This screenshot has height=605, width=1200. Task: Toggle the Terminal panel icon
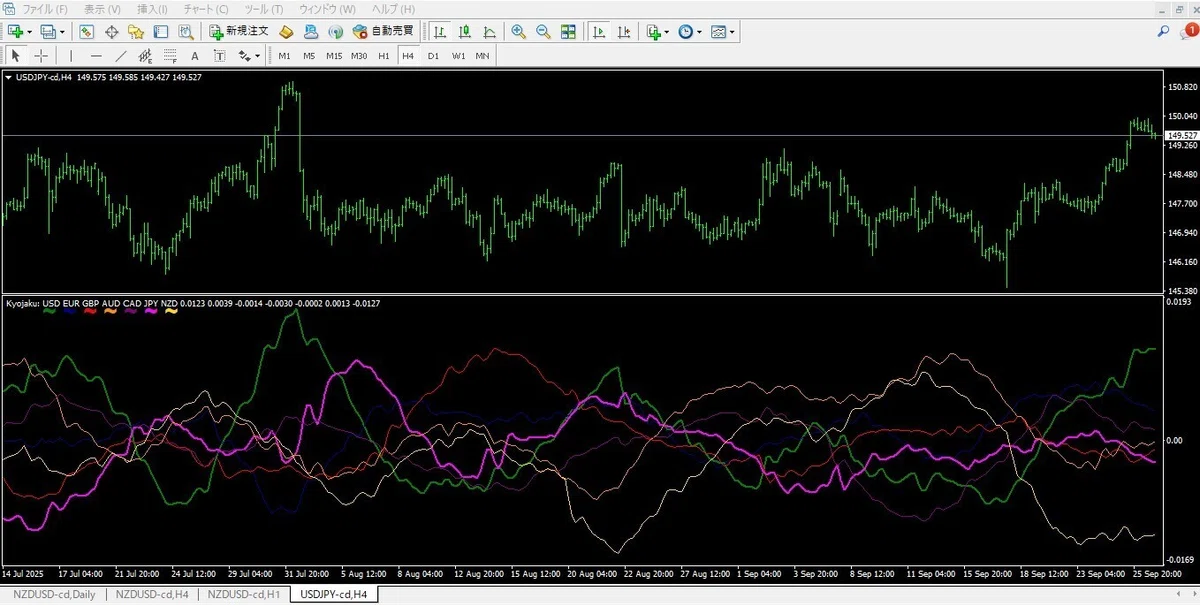tap(161, 32)
